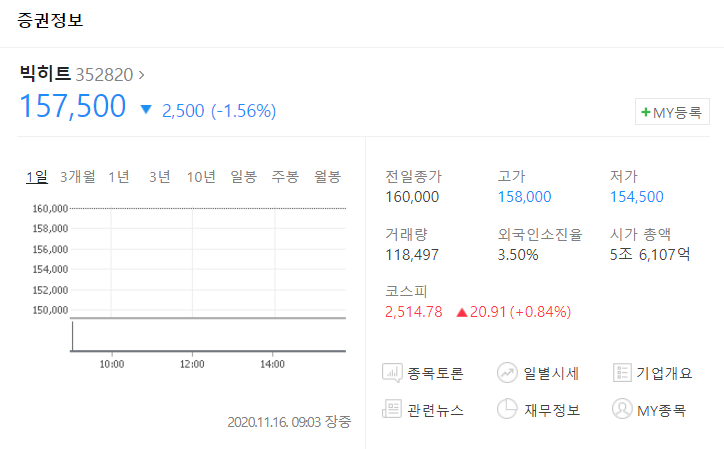Click the 코스피 label
Image resolution: width=724 pixels, height=449 pixels.
point(406,291)
